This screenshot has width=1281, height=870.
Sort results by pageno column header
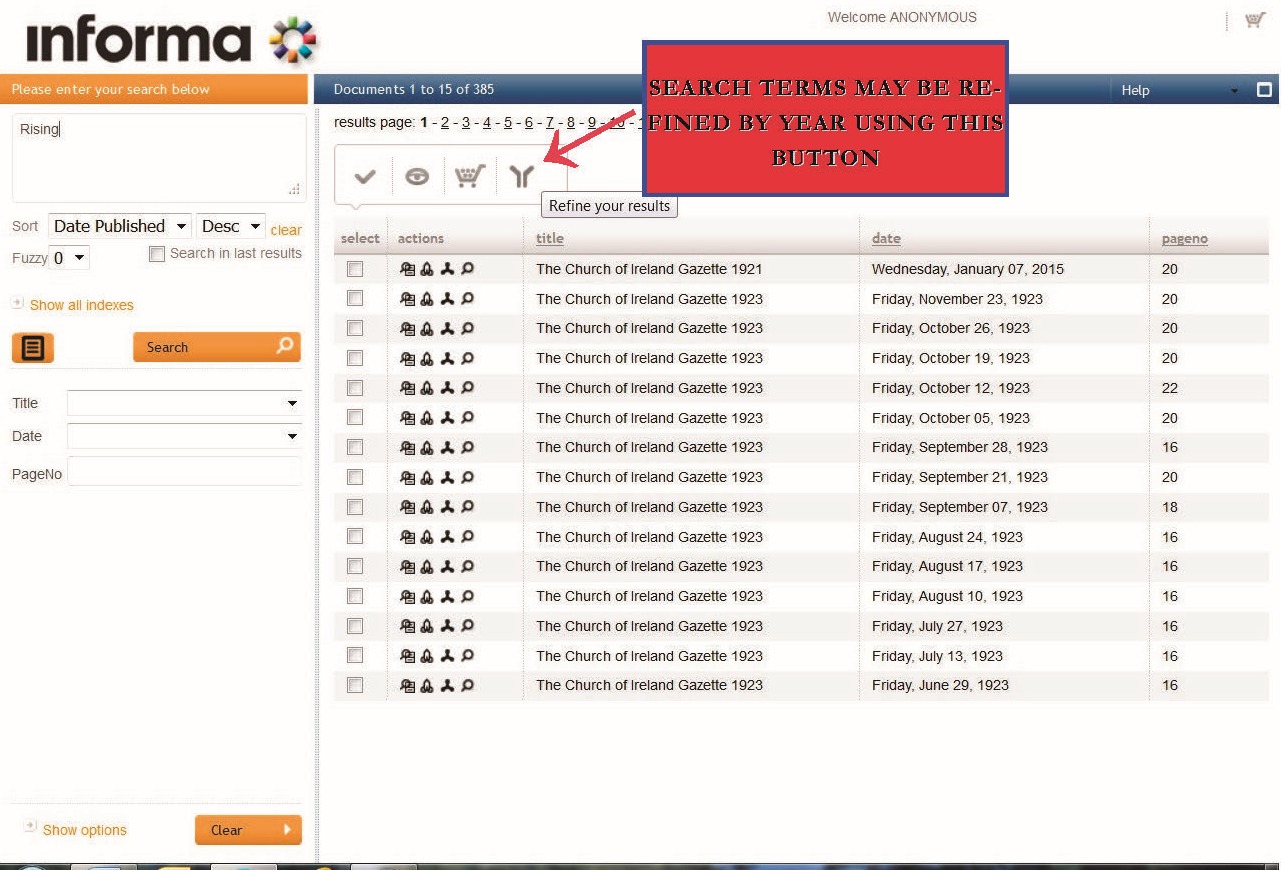[1185, 238]
